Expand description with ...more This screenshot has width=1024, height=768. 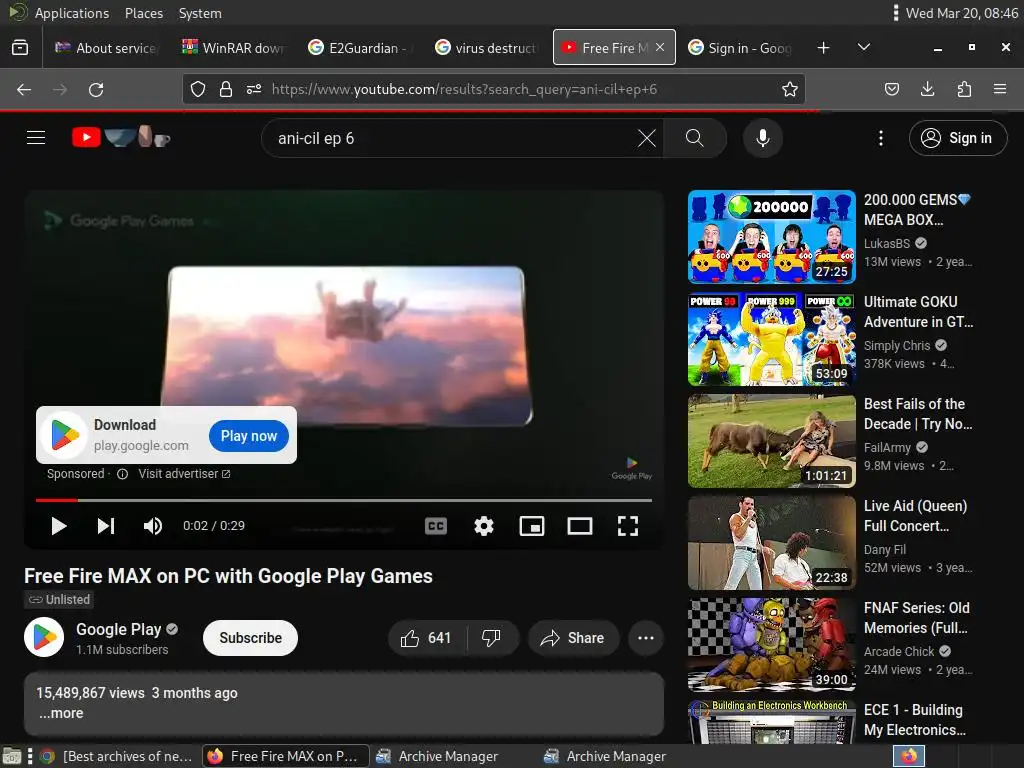[x=61, y=713]
